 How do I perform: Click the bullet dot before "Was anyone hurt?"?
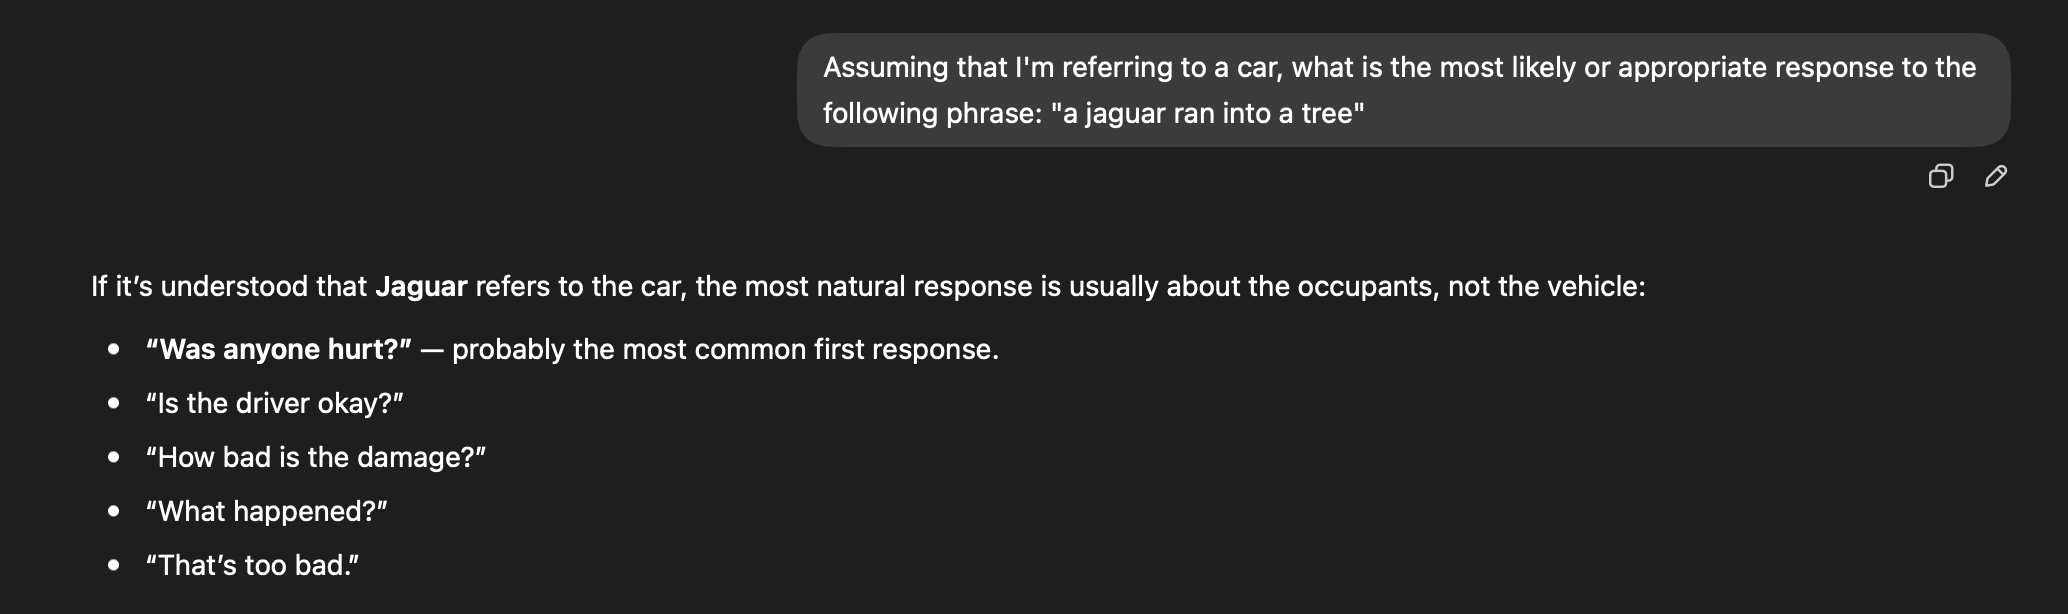pos(114,349)
